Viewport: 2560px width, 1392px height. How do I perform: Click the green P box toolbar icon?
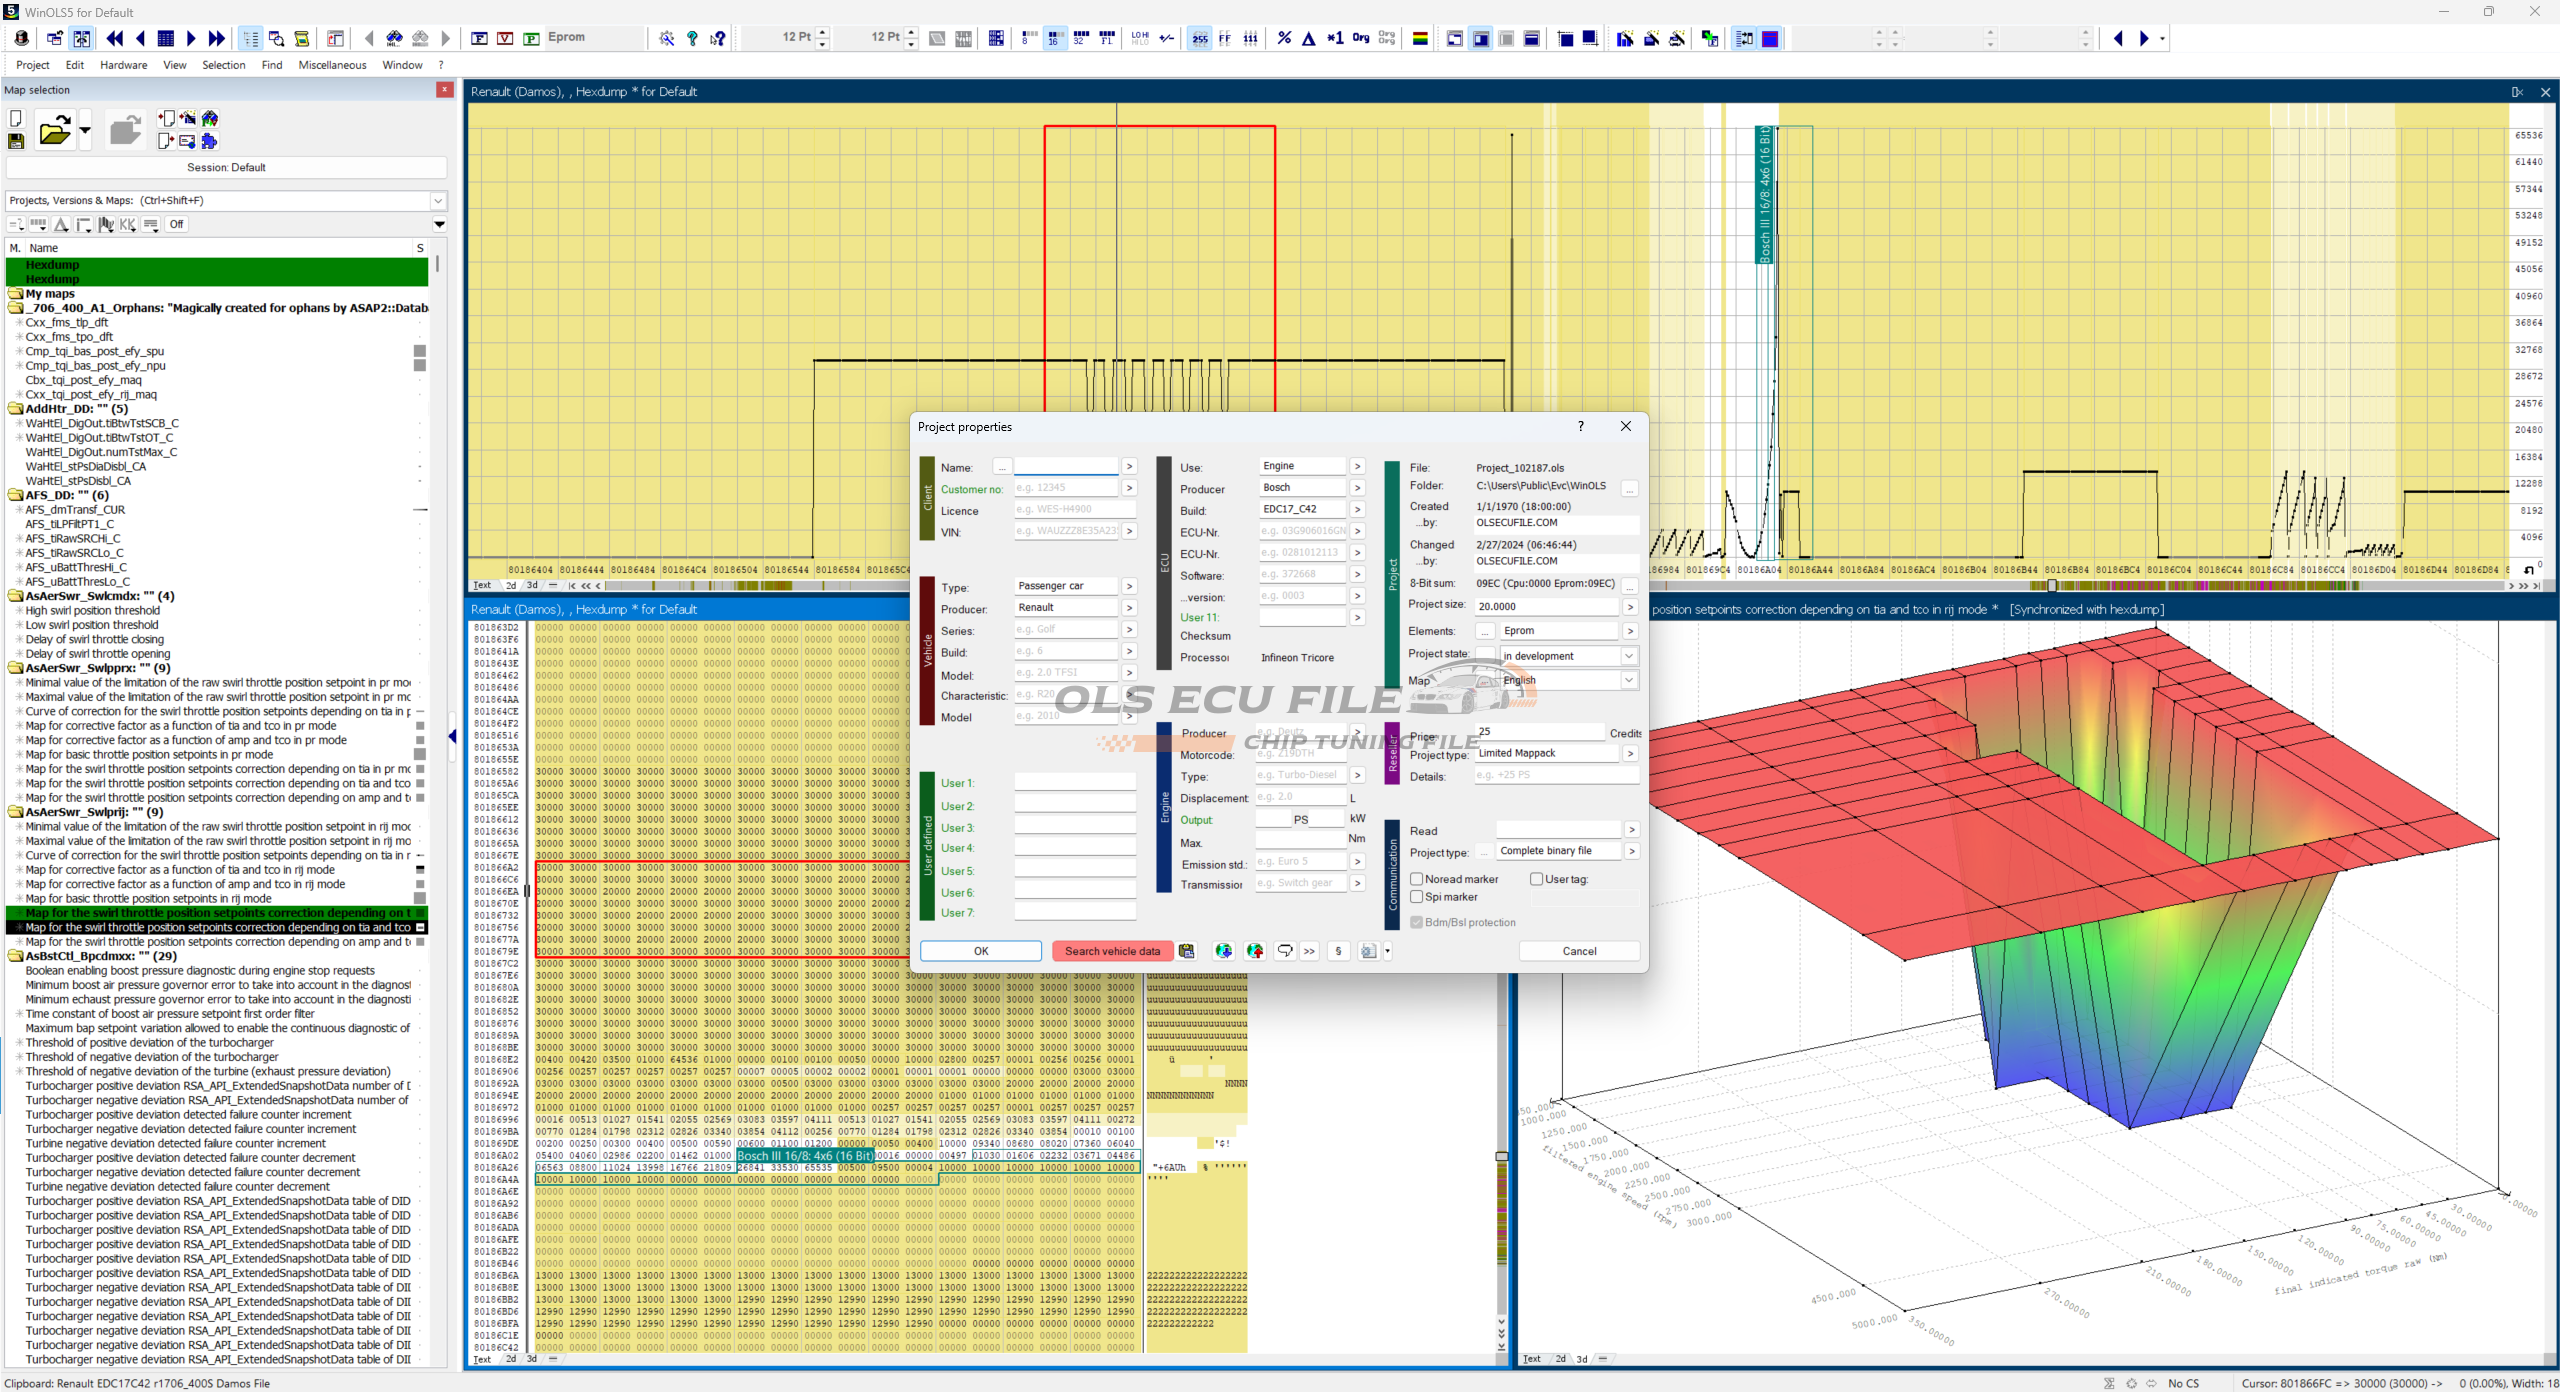pyautogui.click(x=531, y=38)
